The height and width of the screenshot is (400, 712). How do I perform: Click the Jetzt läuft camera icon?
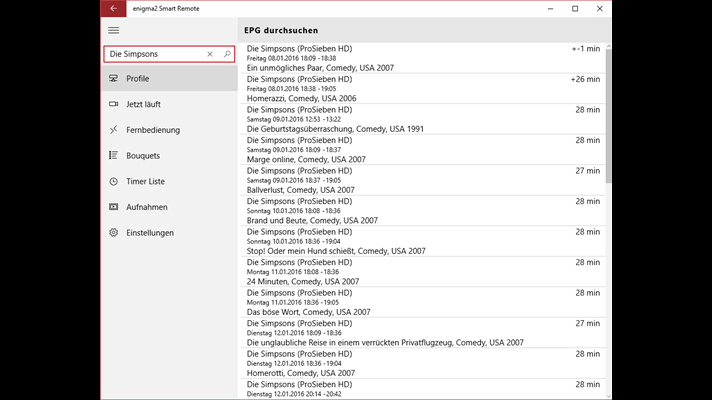[114, 104]
